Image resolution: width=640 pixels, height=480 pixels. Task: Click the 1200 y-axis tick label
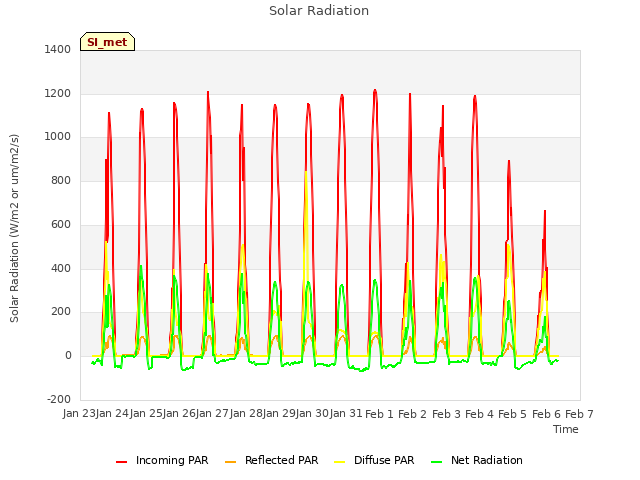(x=58, y=93)
